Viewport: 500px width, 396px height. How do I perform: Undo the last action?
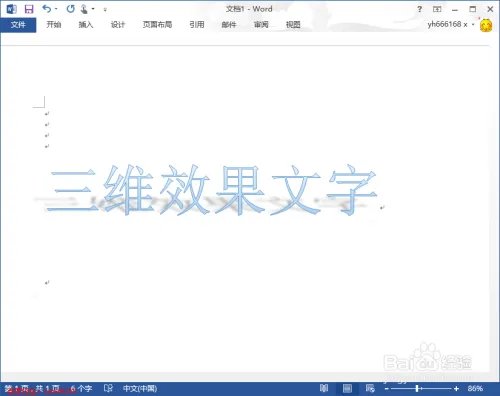click(x=46, y=9)
